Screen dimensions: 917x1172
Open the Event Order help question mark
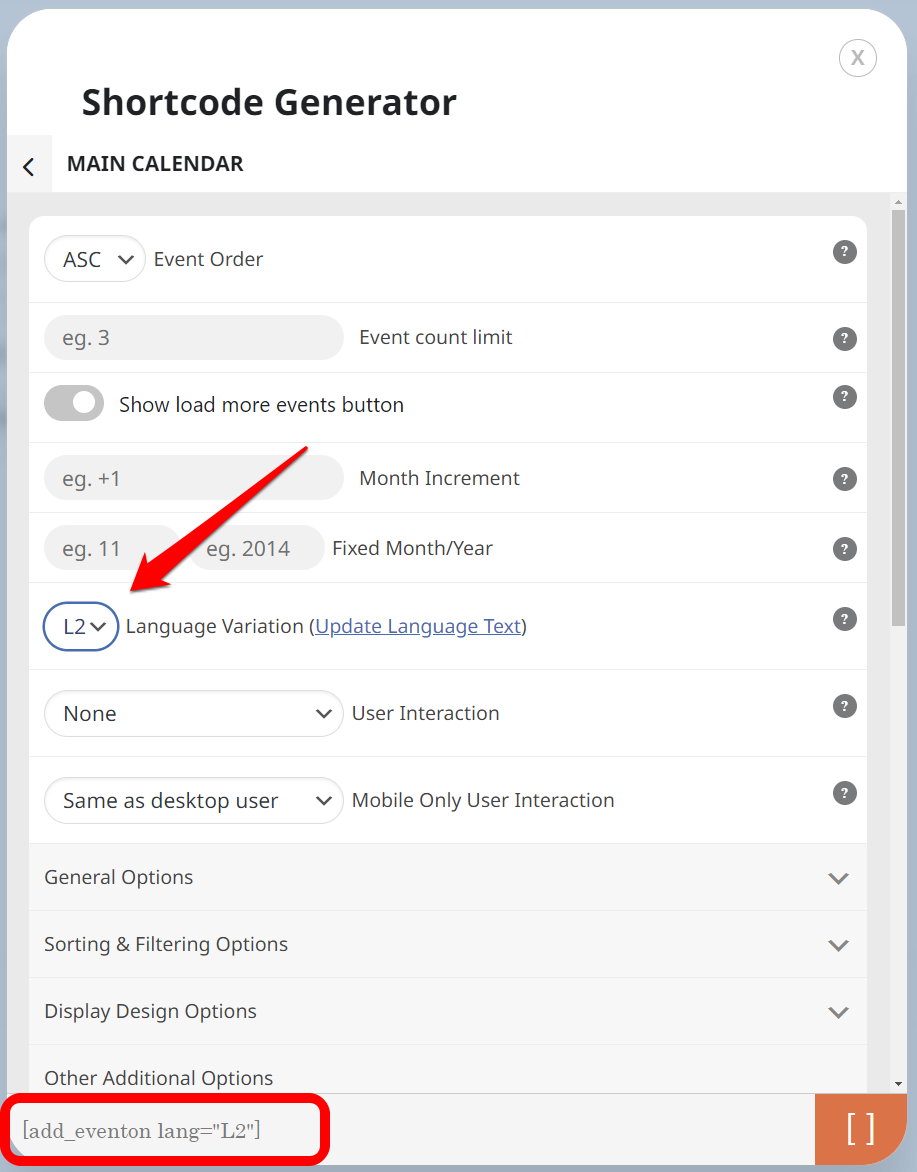click(x=845, y=252)
